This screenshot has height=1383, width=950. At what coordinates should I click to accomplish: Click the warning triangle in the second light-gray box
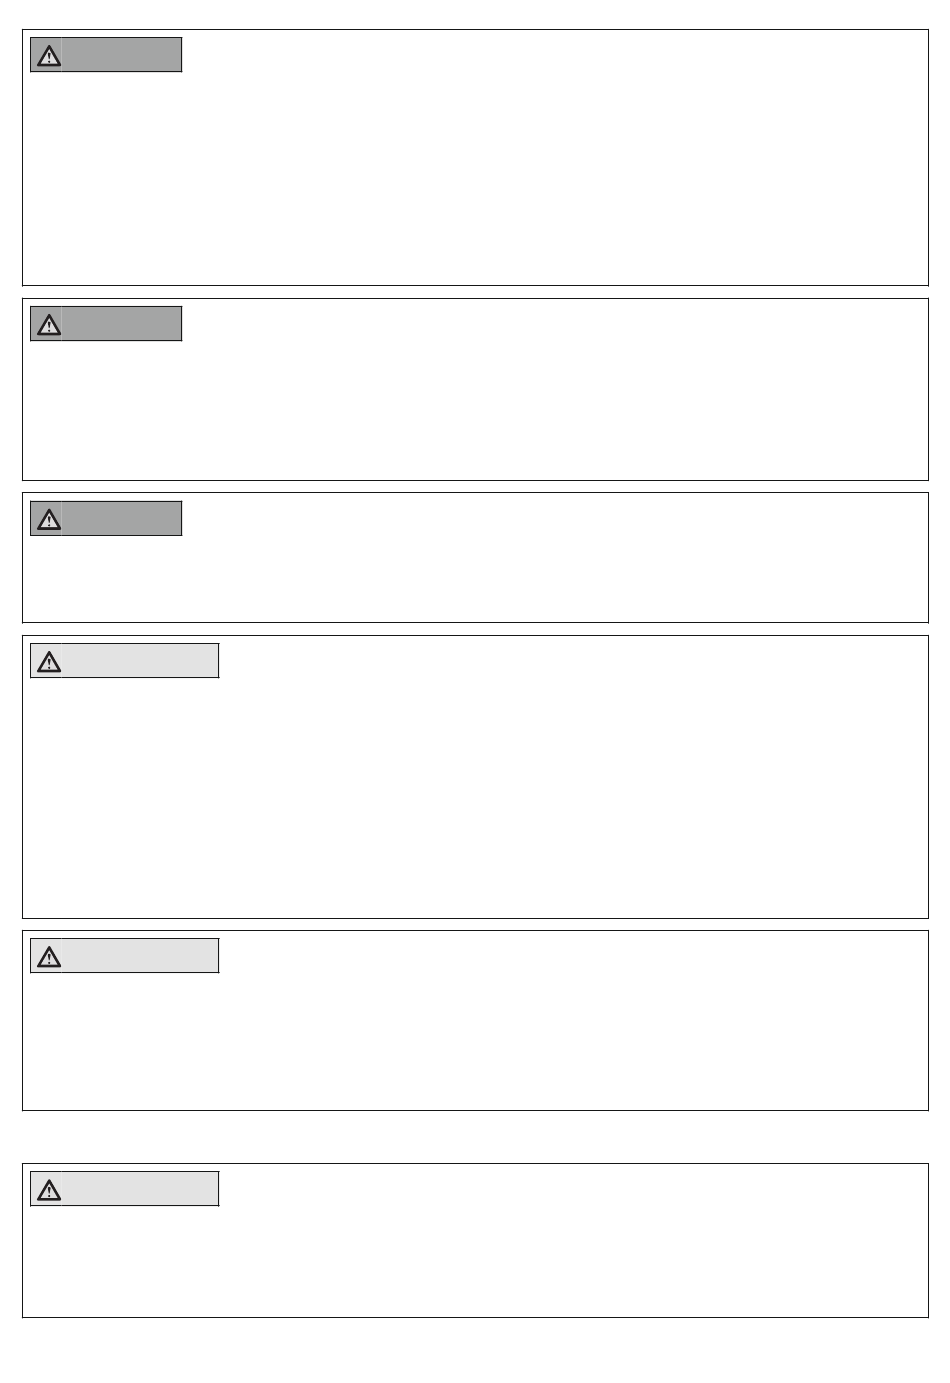coord(48,957)
